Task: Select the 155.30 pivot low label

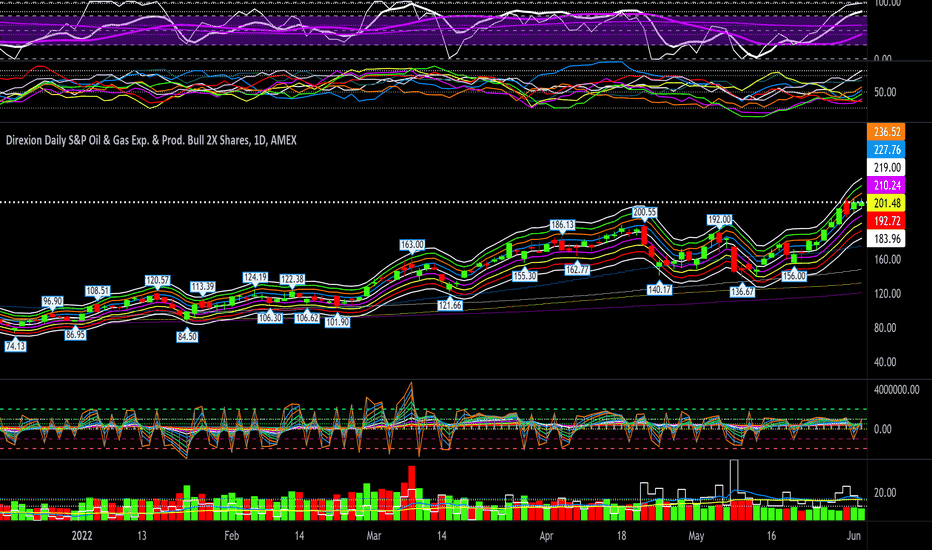Action: click(x=524, y=276)
